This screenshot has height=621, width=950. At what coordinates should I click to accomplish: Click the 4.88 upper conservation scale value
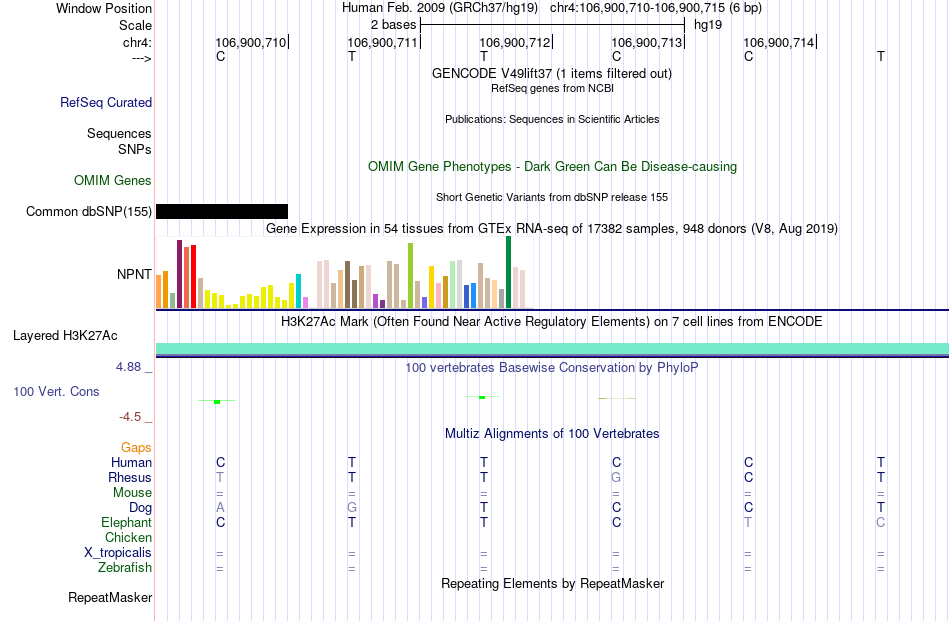(128, 367)
